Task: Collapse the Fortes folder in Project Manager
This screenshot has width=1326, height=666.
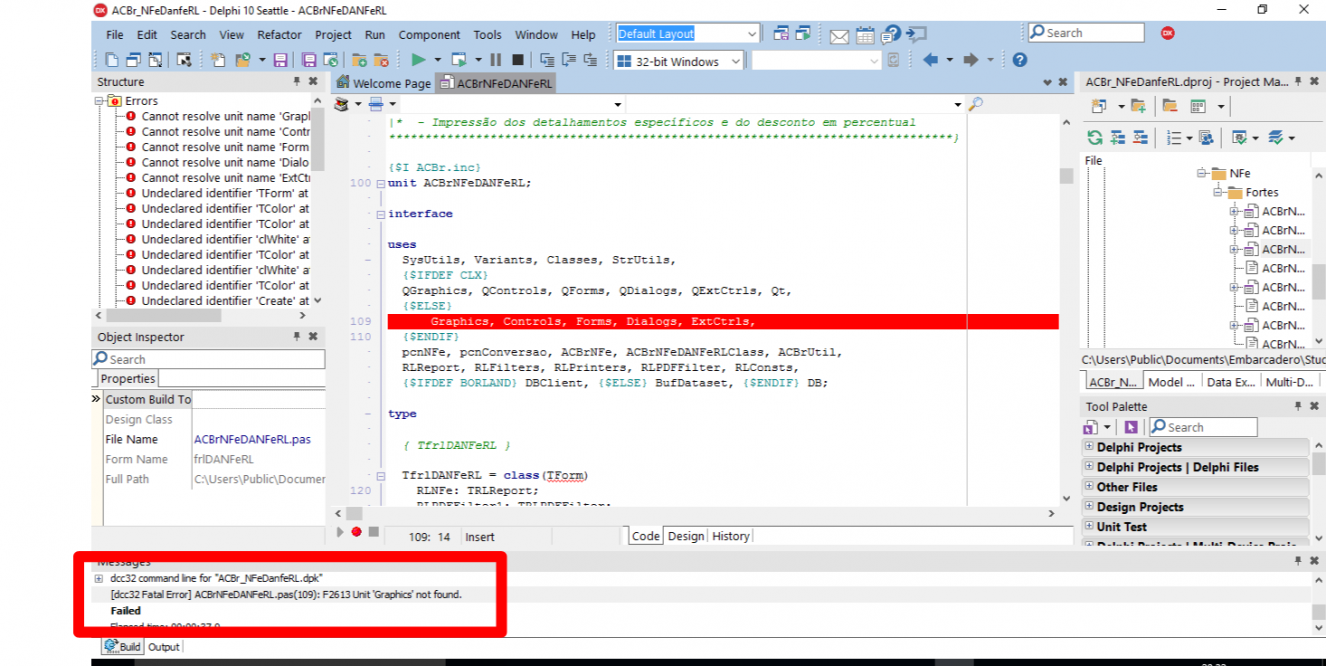Action: 1218,192
